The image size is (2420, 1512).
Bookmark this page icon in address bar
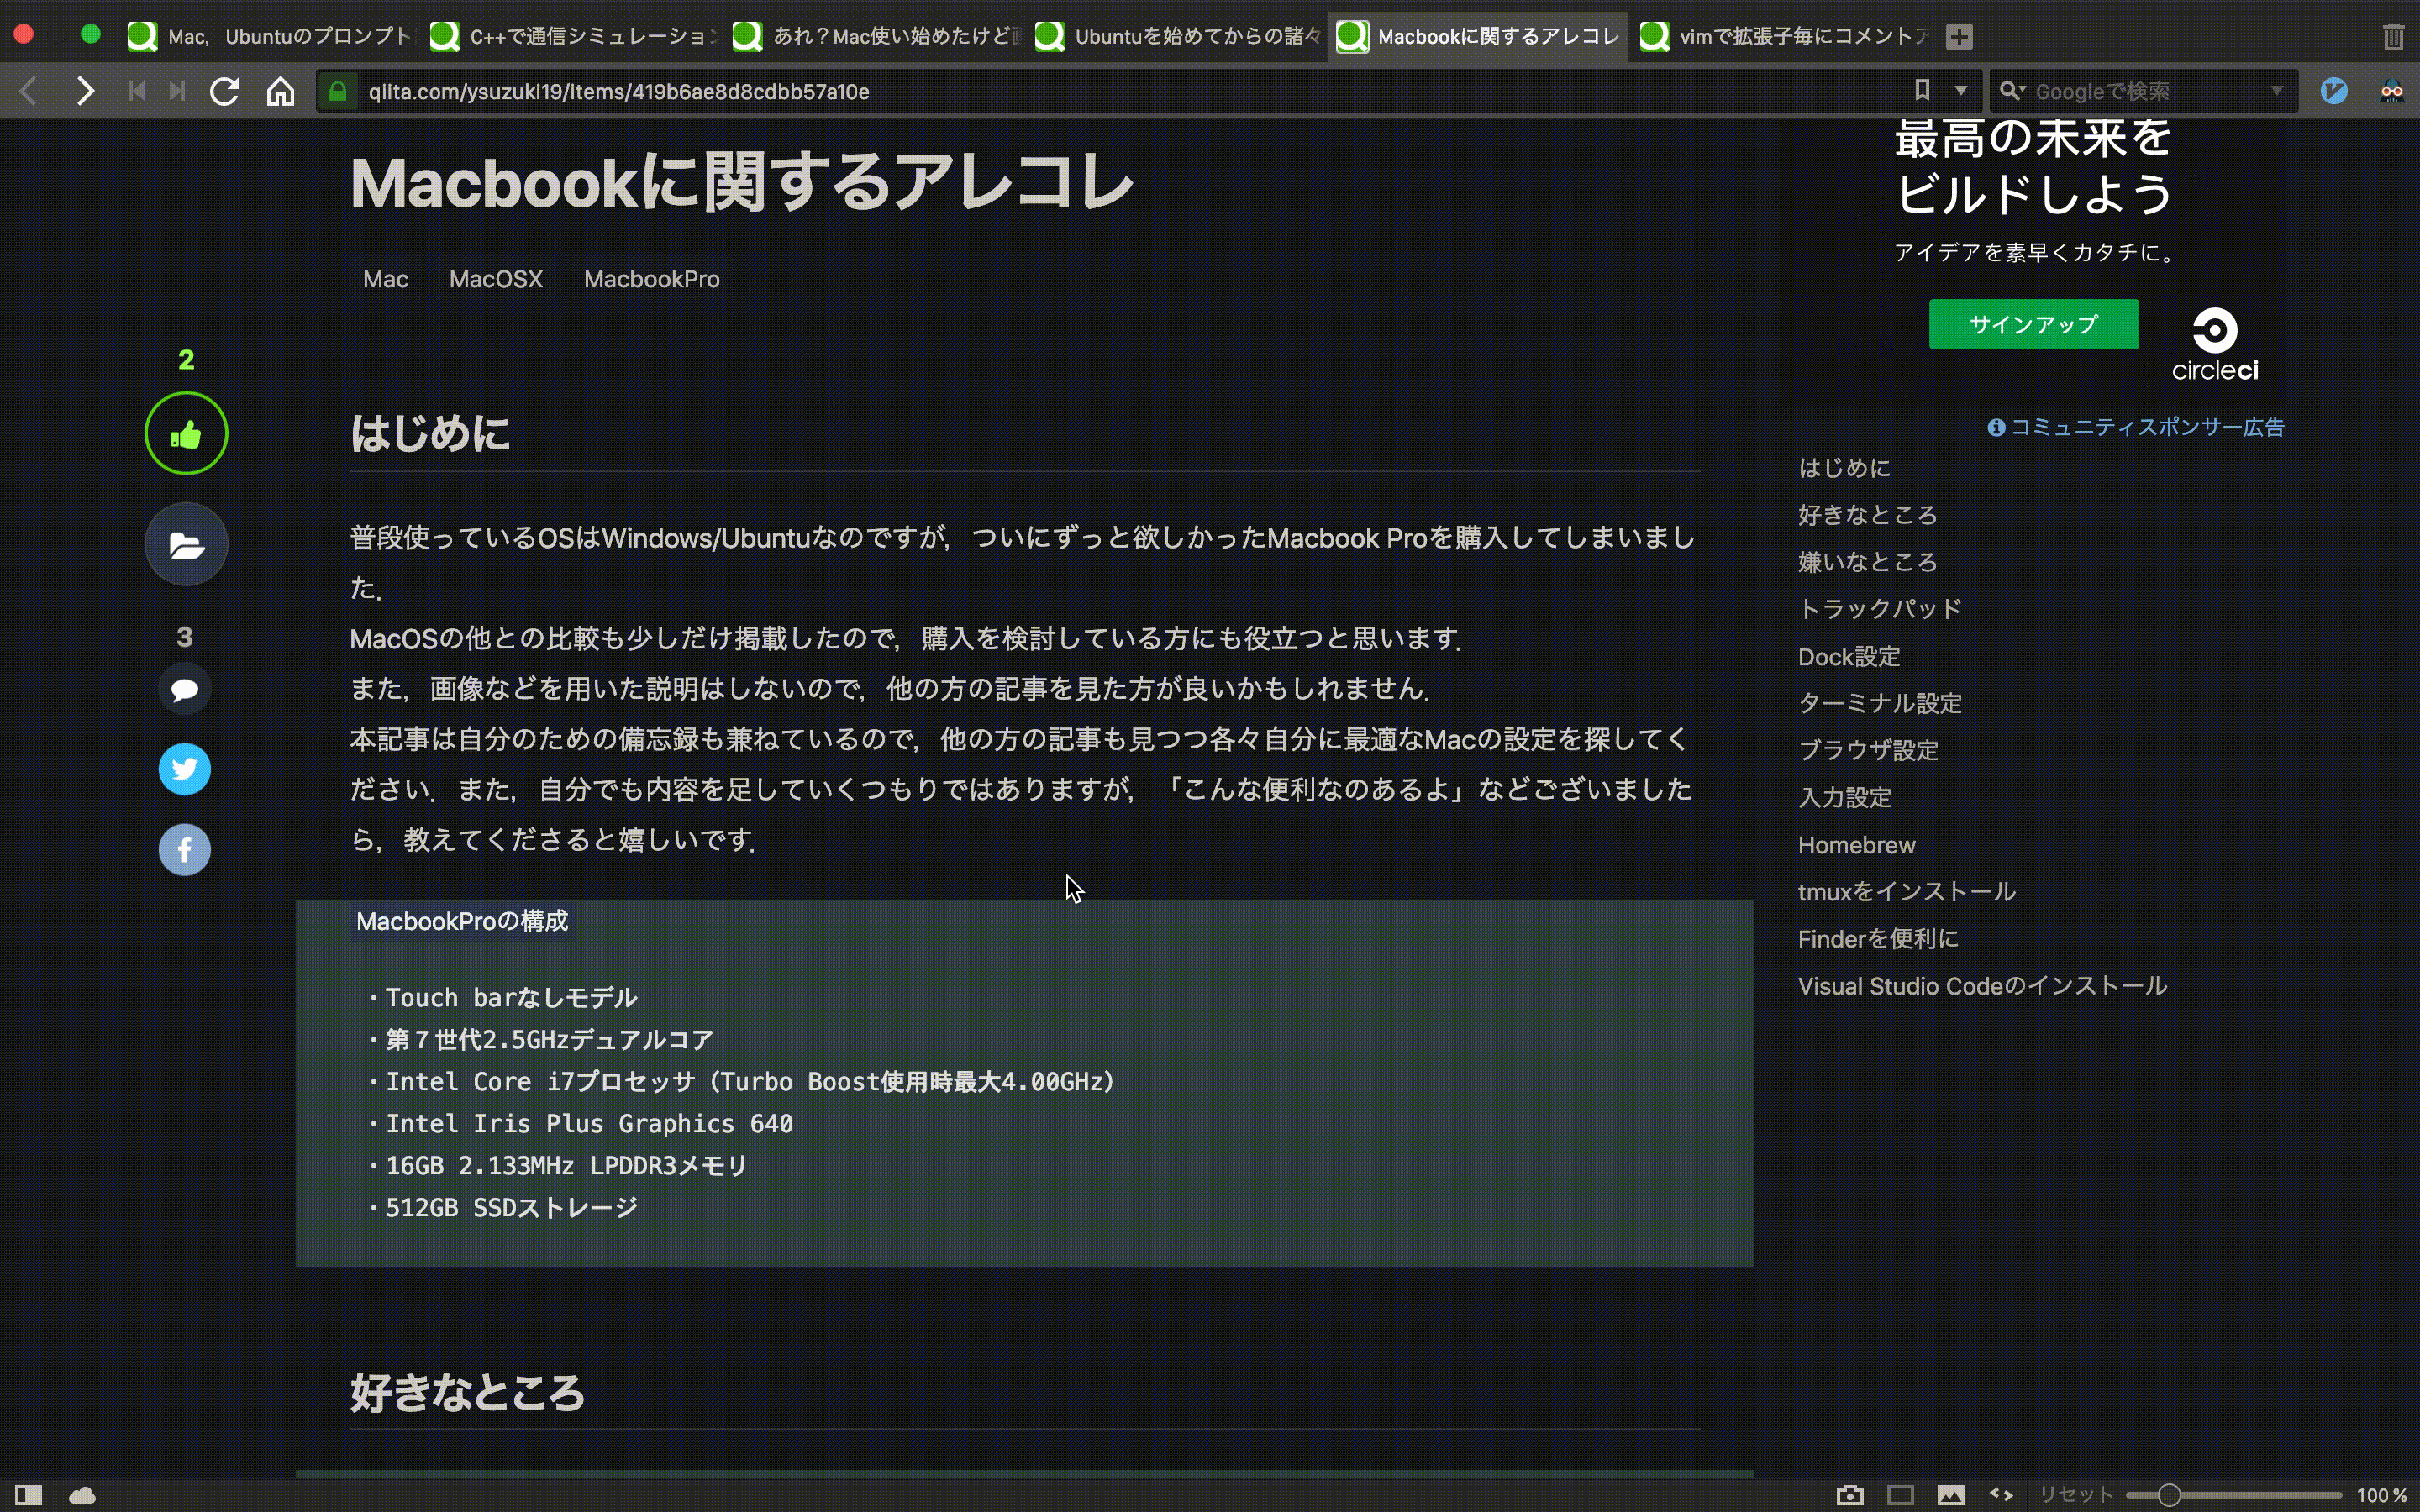pos(1922,91)
